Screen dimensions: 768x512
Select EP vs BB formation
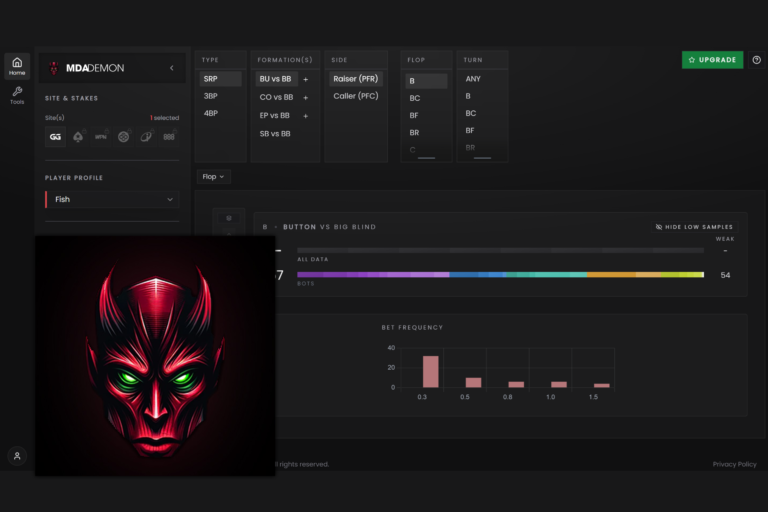(275, 116)
